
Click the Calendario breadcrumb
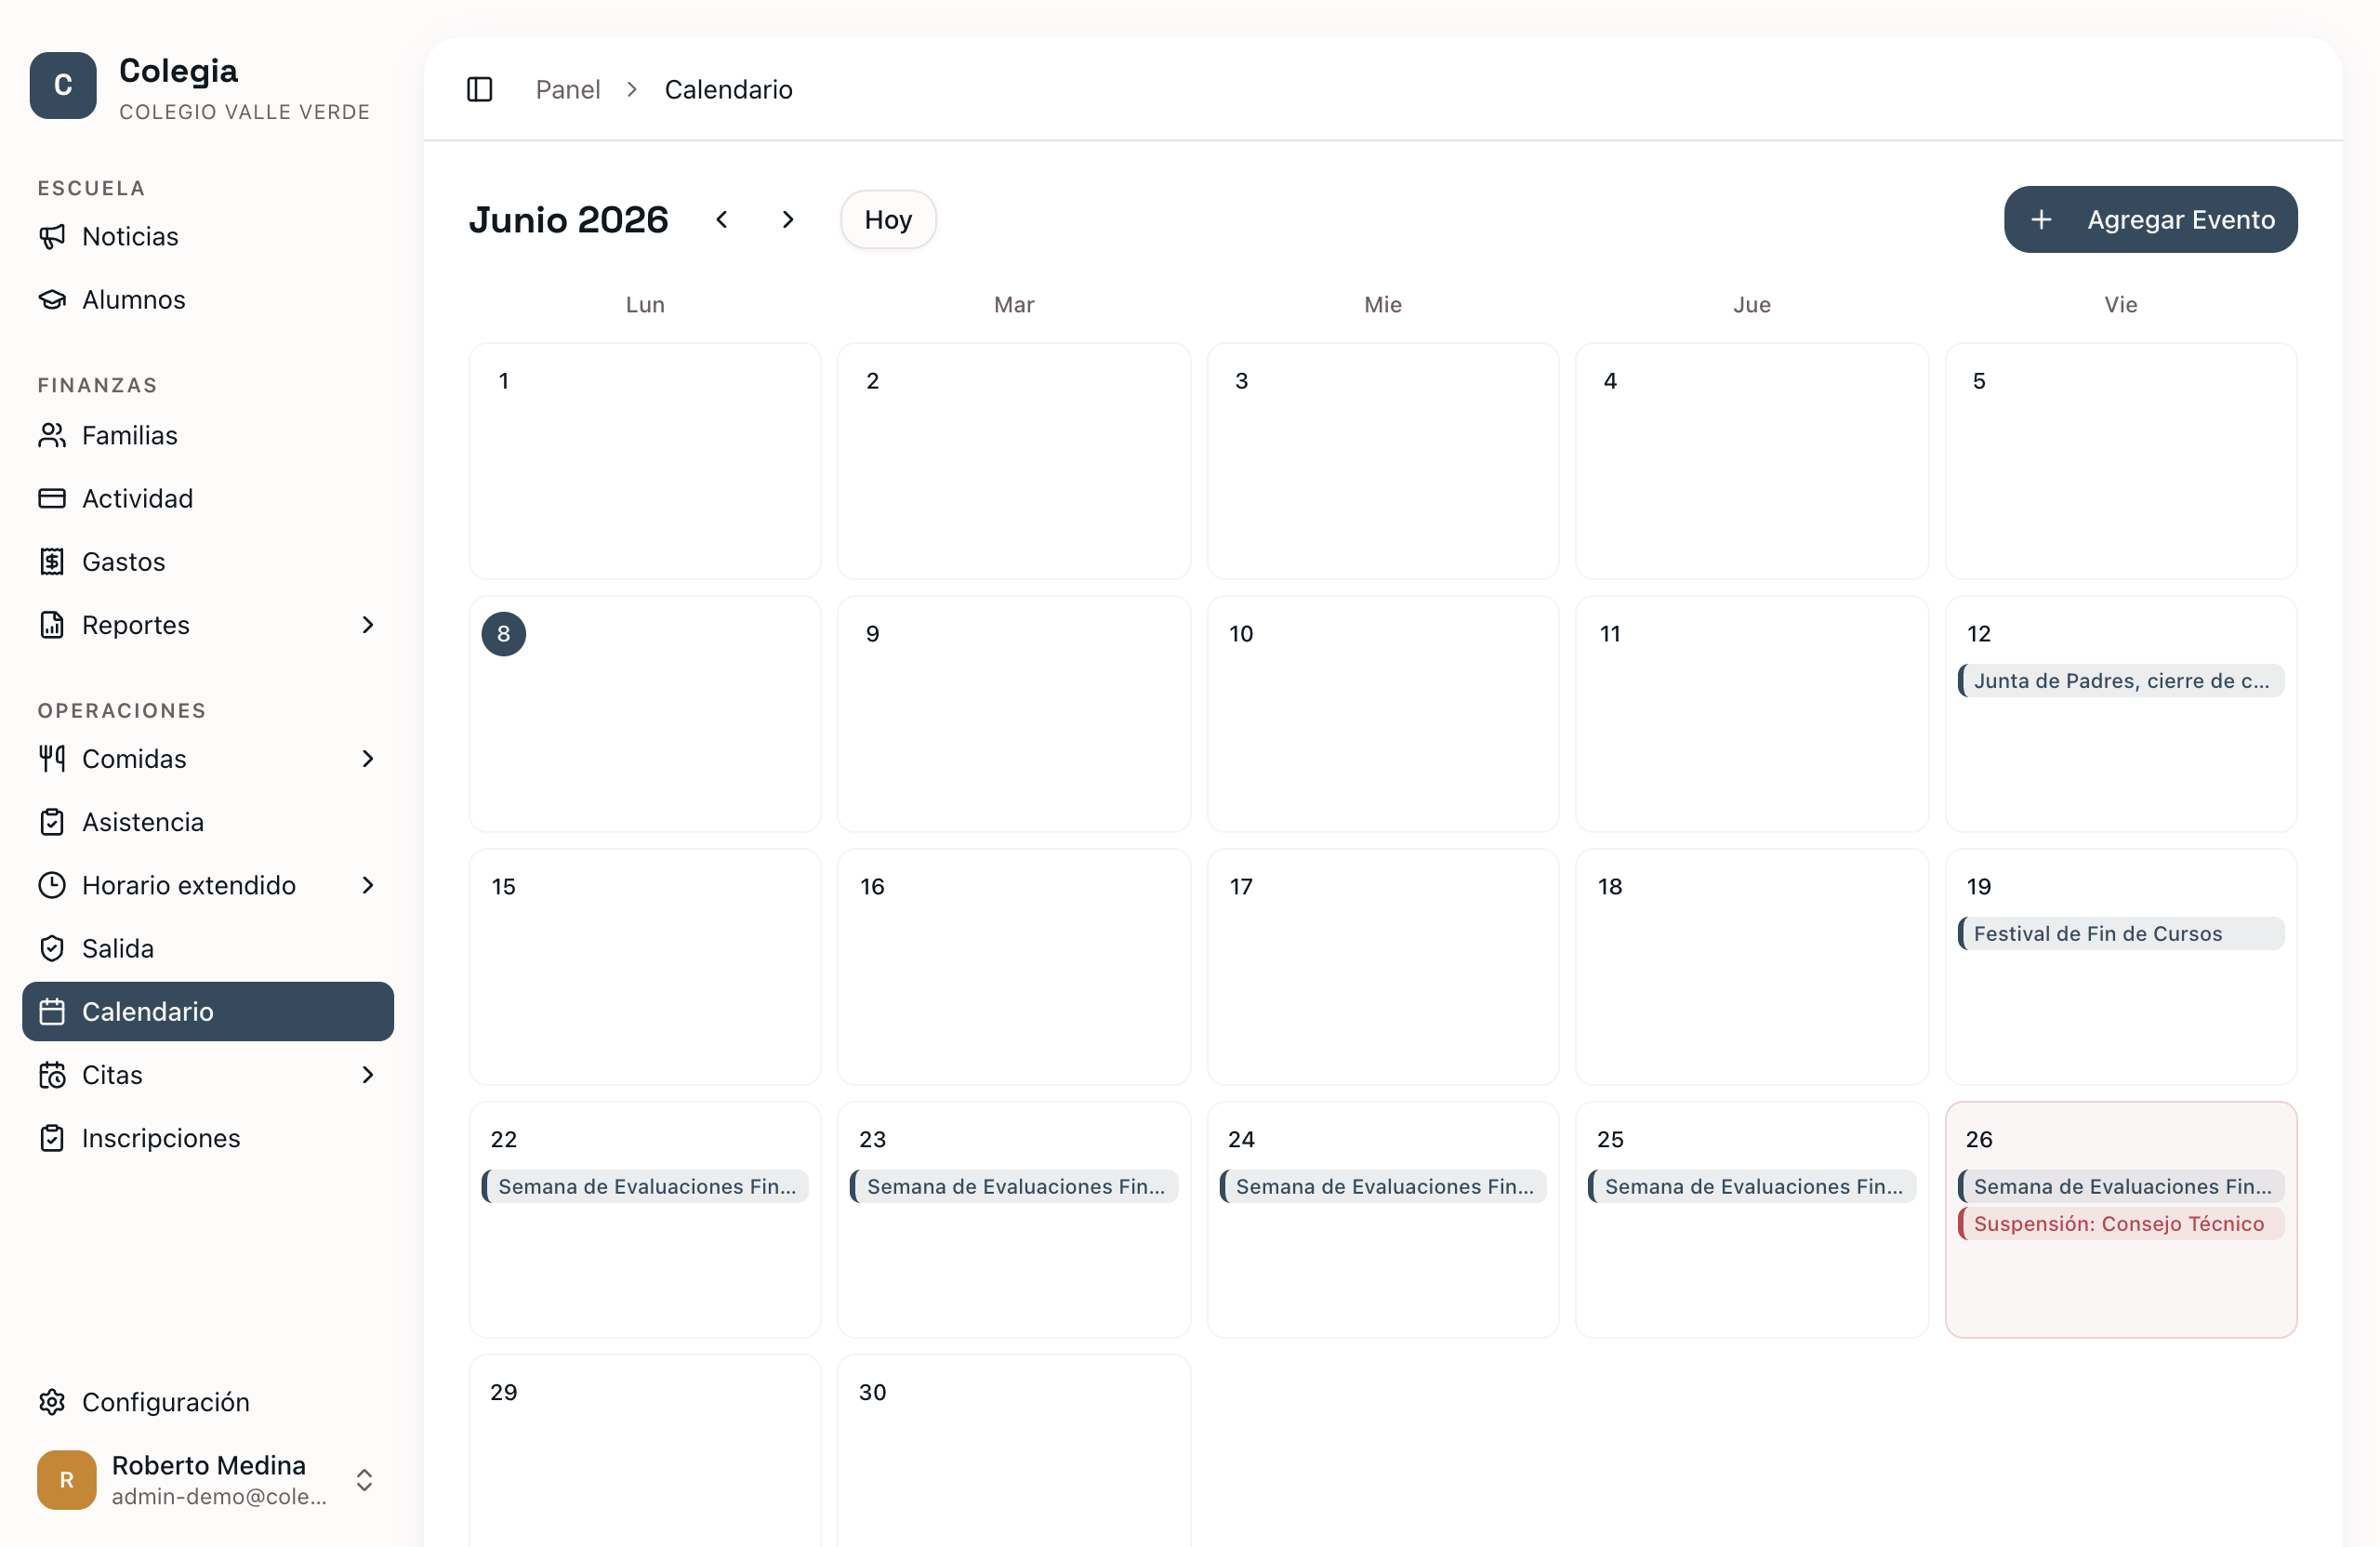point(728,89)
